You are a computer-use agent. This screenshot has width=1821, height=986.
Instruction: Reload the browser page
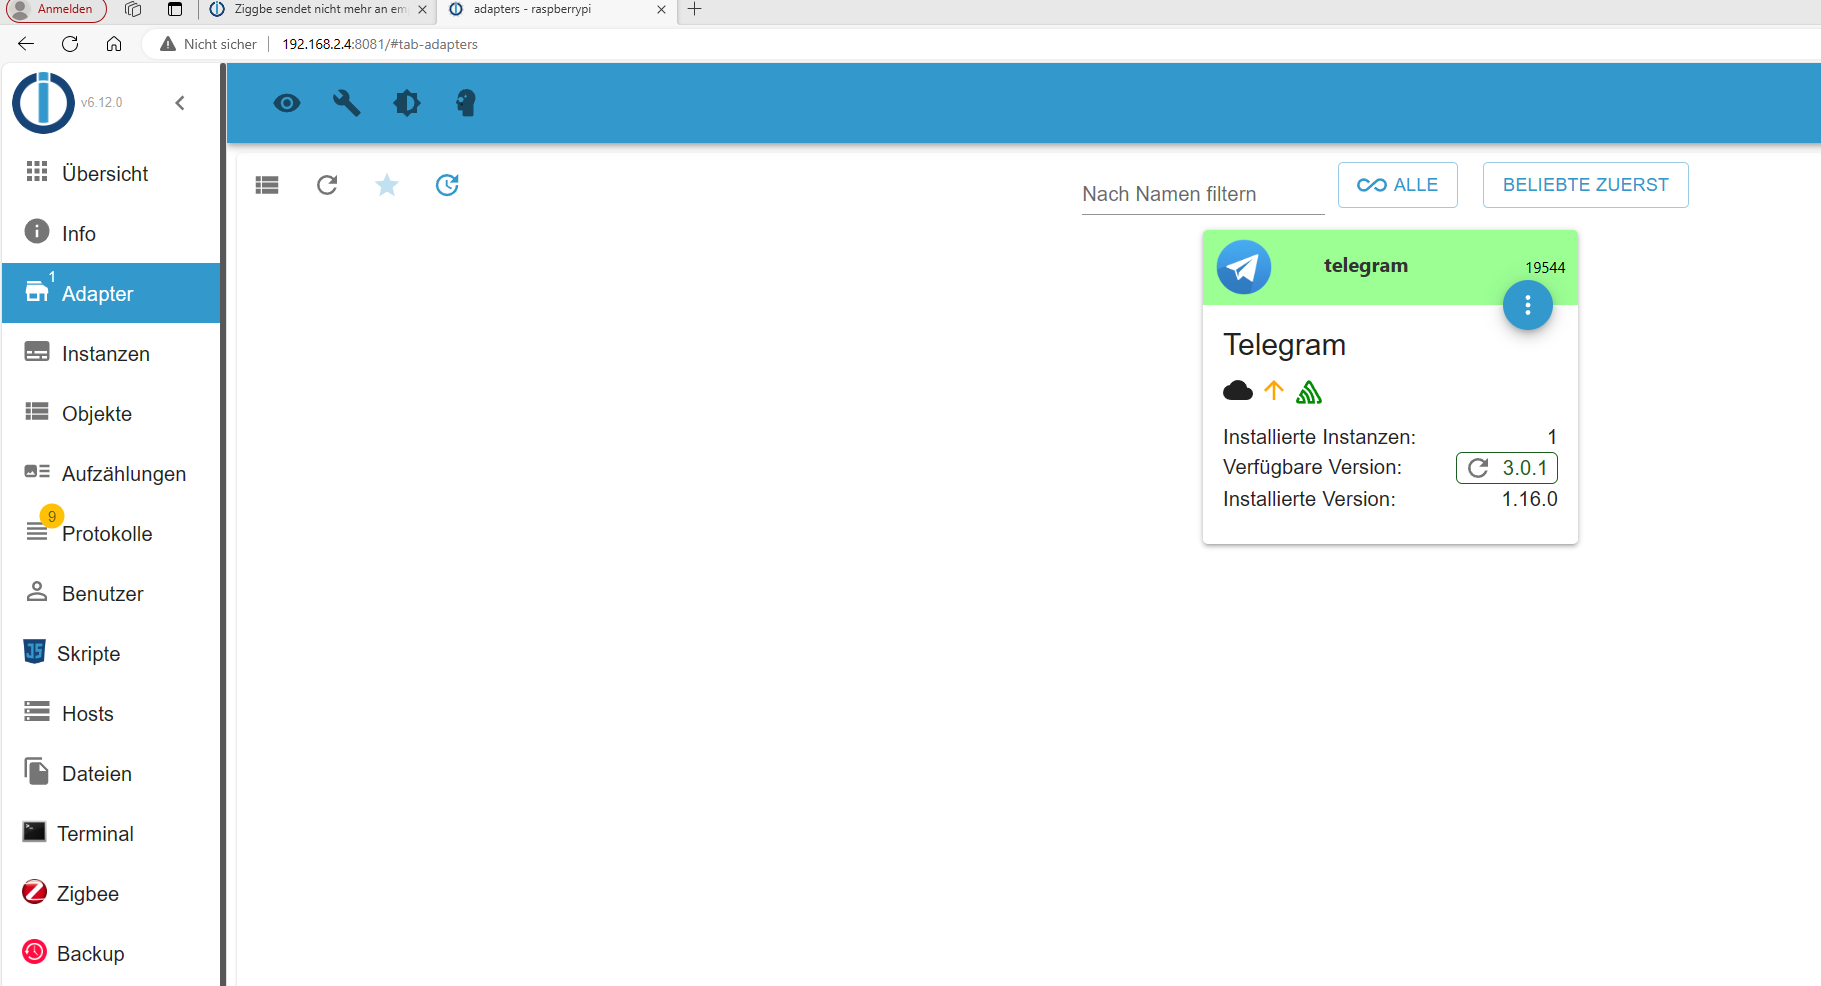tap(70, 44)
